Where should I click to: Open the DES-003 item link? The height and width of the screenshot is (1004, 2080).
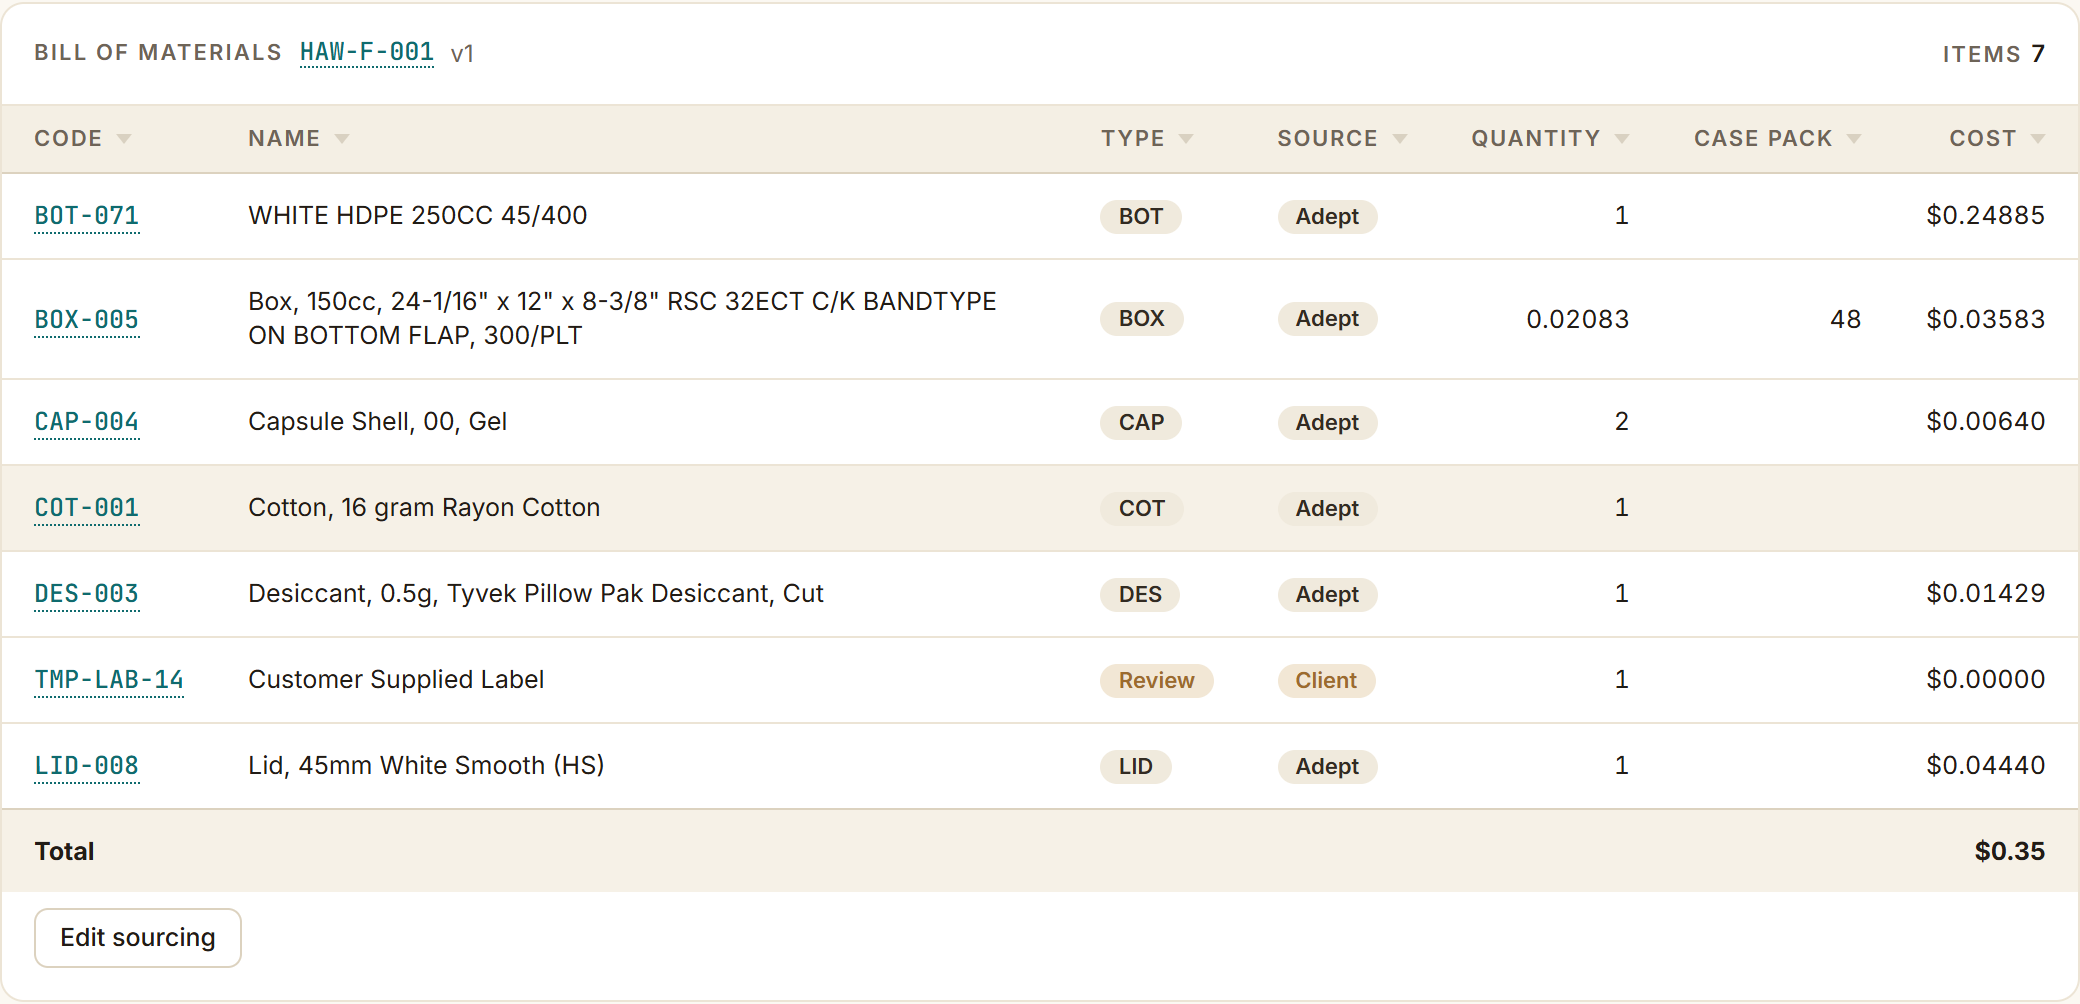pyautogui.click(x=87, y=594)
